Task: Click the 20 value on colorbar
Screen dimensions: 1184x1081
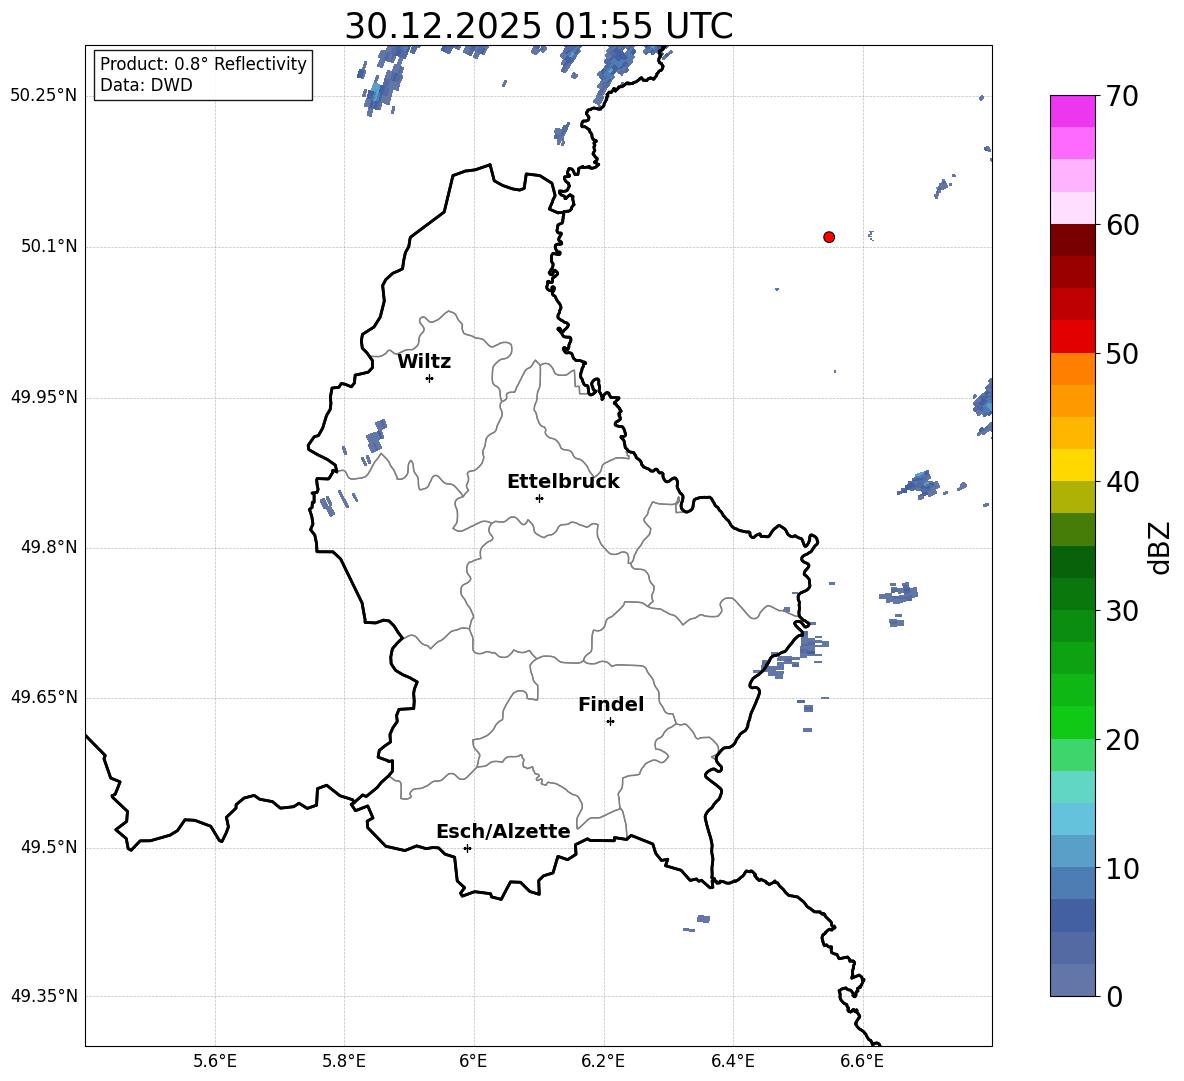Action: coord(1122,740)
